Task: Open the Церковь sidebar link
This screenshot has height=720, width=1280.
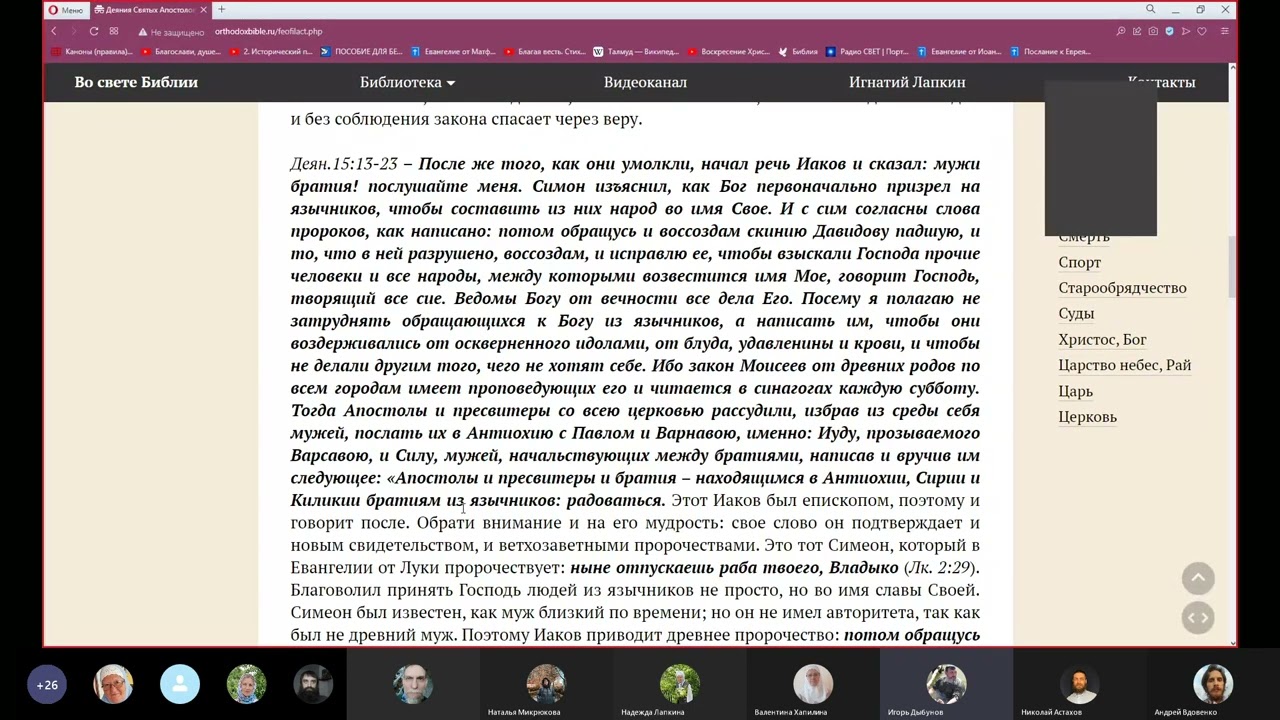Action: 1087,417
